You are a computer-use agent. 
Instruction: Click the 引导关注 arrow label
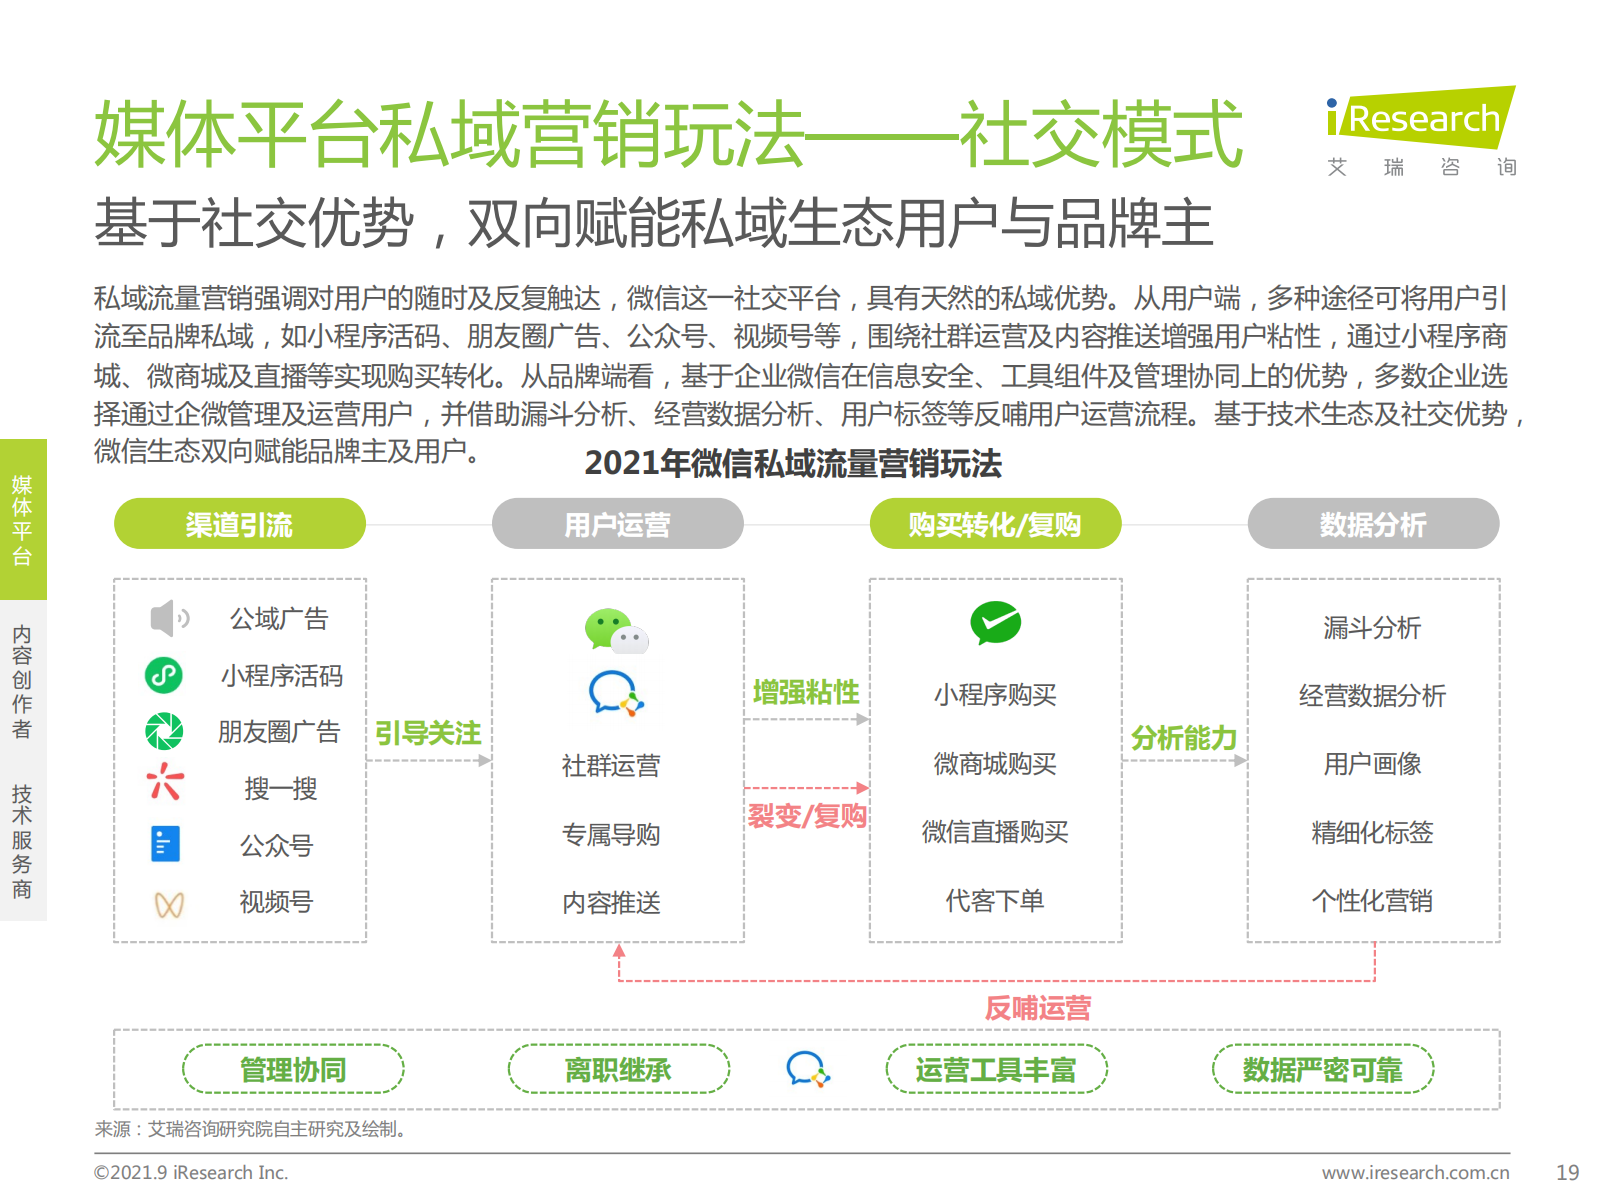click(x=428, y=734)
